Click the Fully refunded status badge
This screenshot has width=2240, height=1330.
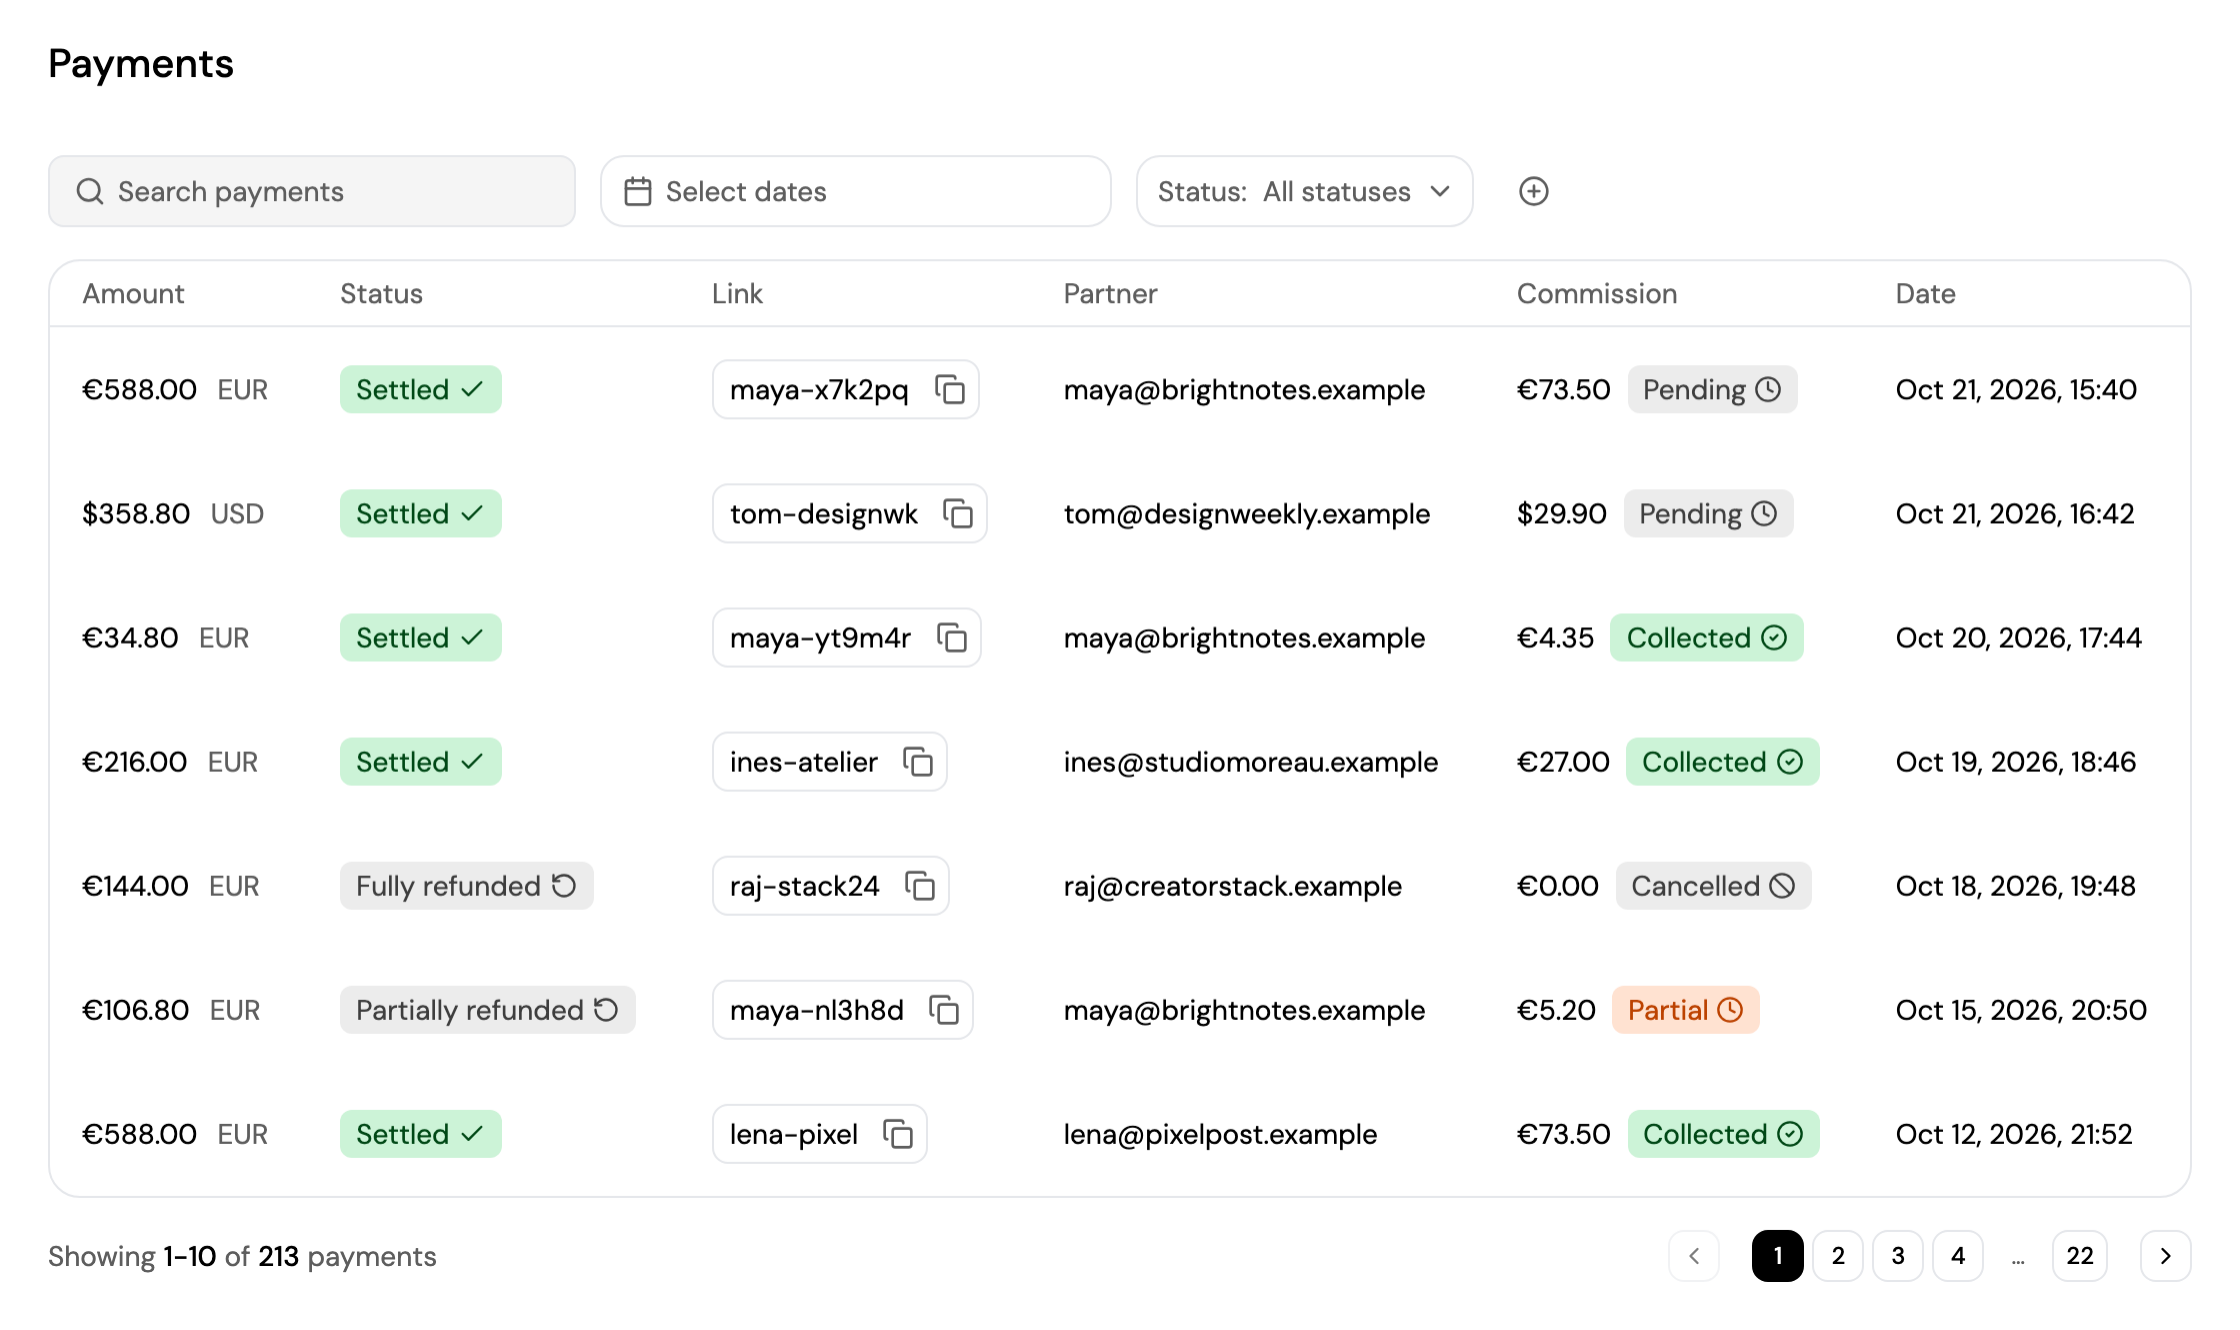[x=466, y=885]
